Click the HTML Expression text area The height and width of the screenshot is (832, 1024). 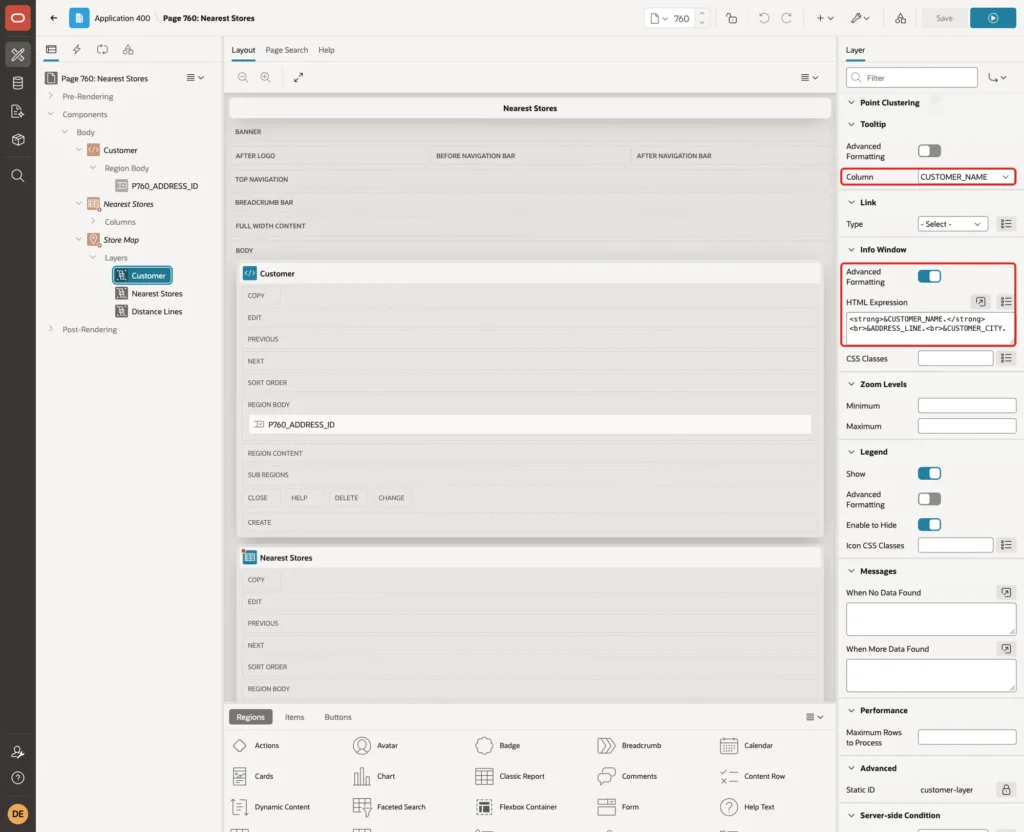(x=930, y=327)
